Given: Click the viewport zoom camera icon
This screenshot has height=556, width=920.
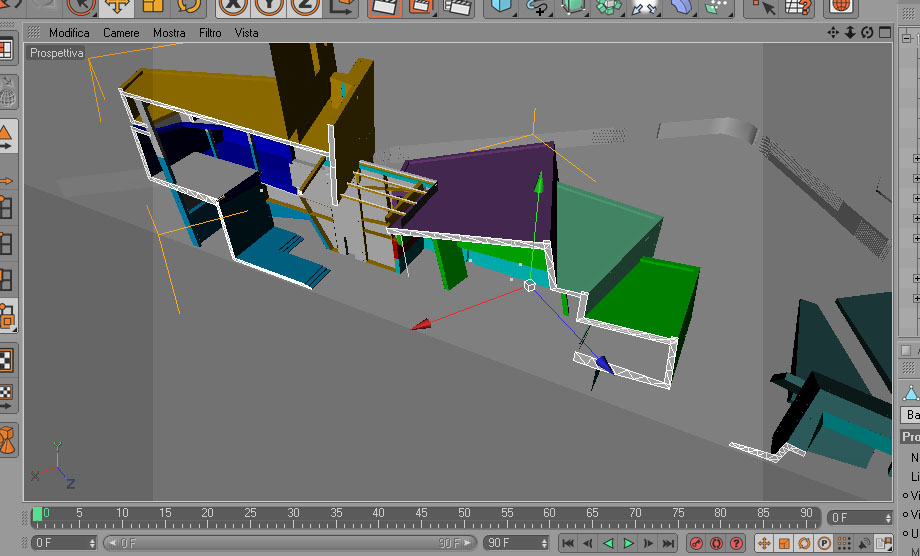Looking at the screenshot, I should point(850,33).
